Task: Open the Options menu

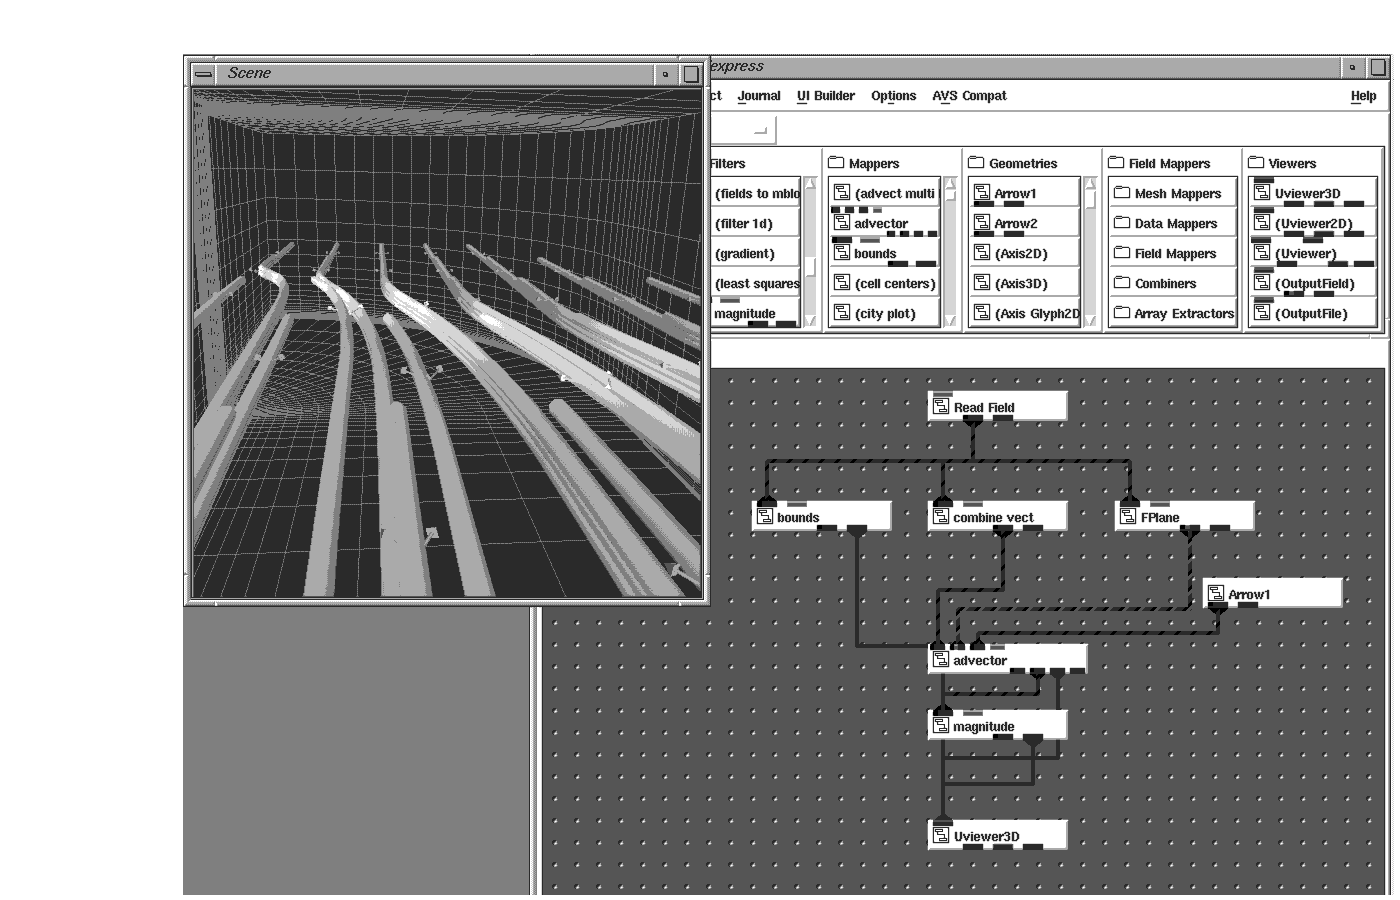Action: click(893, 96)
